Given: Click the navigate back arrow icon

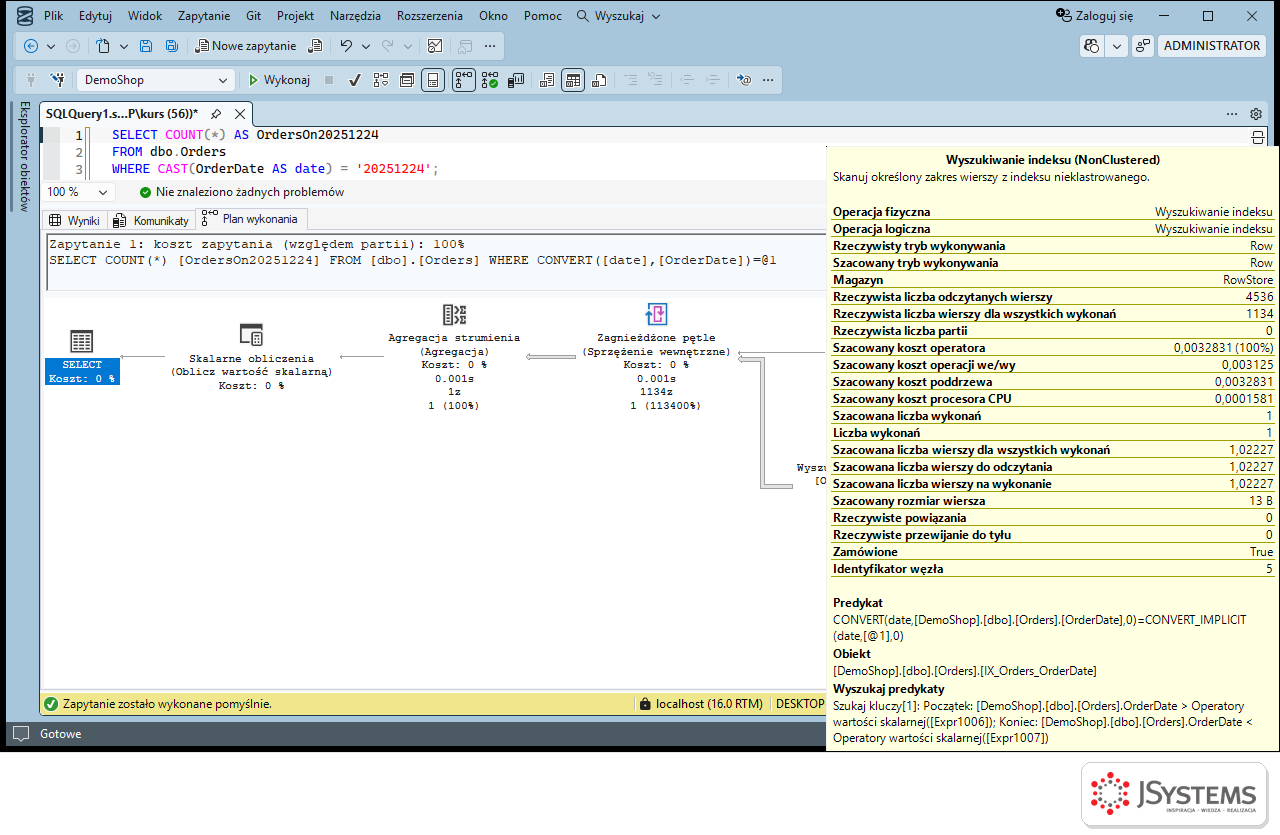Looking at the screenshot, I should (x=31, y=46).
